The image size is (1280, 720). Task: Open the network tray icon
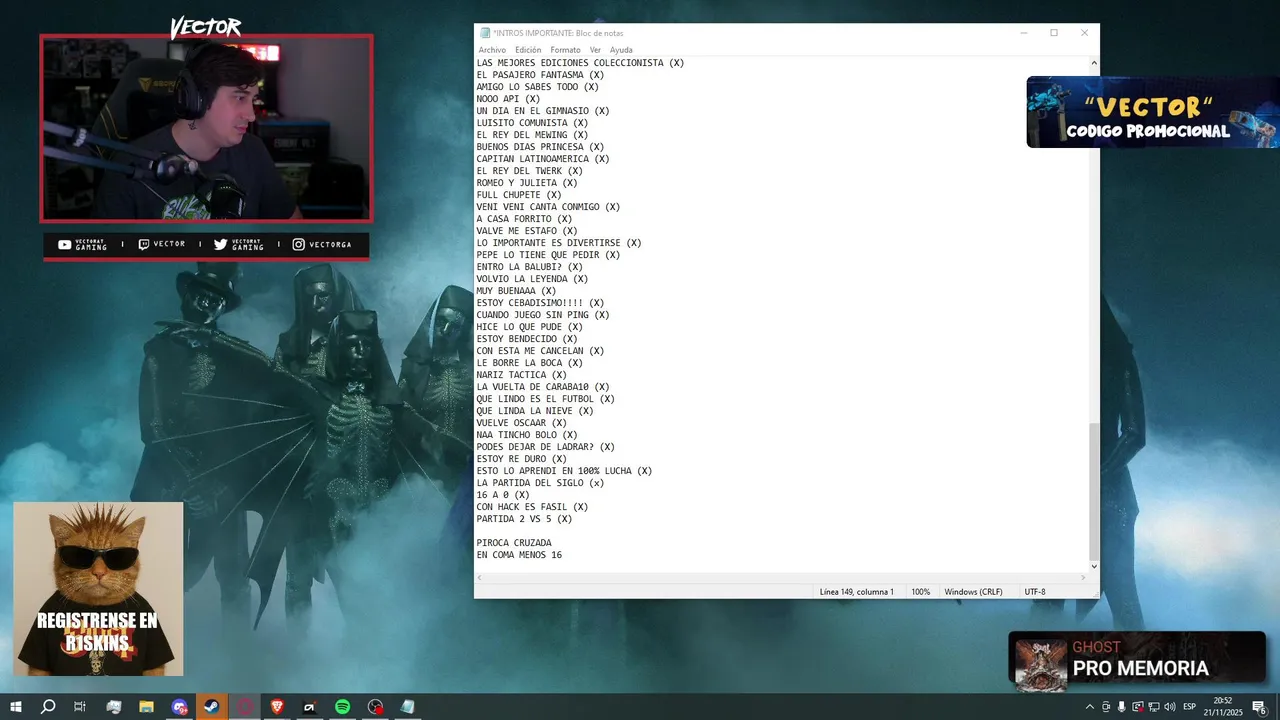click(x=1154, y=707)
